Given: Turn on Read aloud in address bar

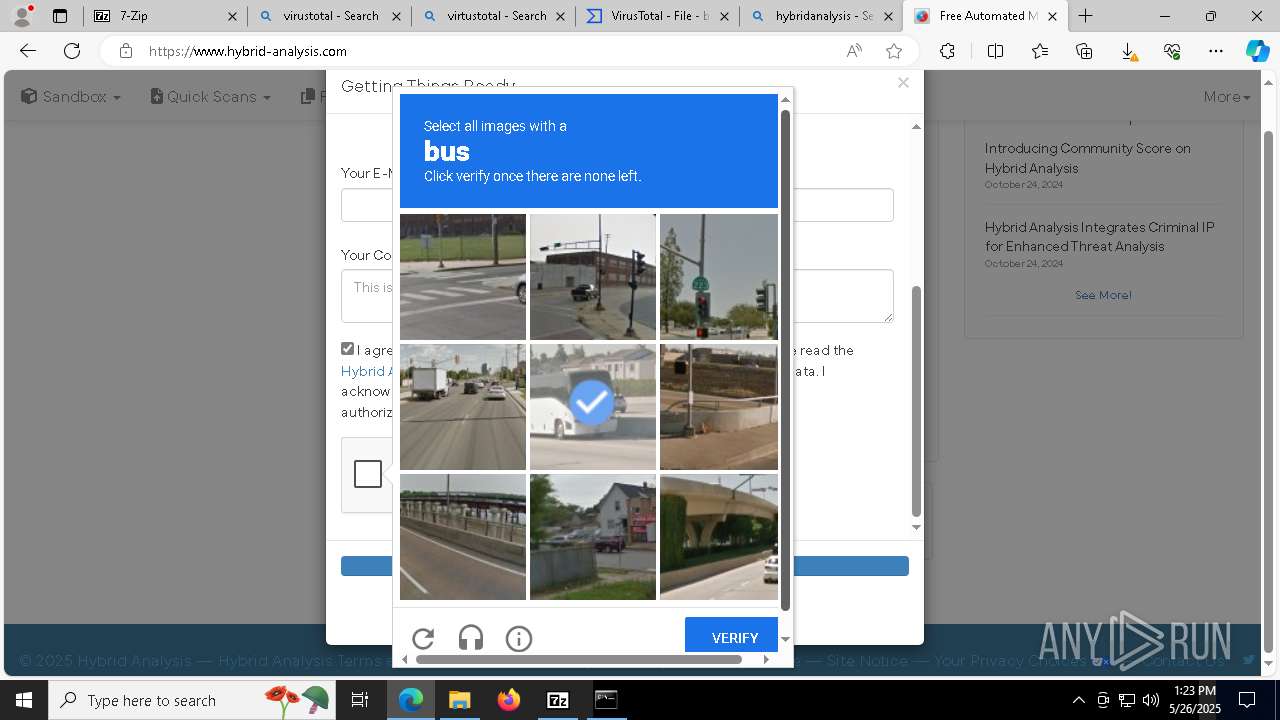Looking at the screenshot, I should [854, 51].
